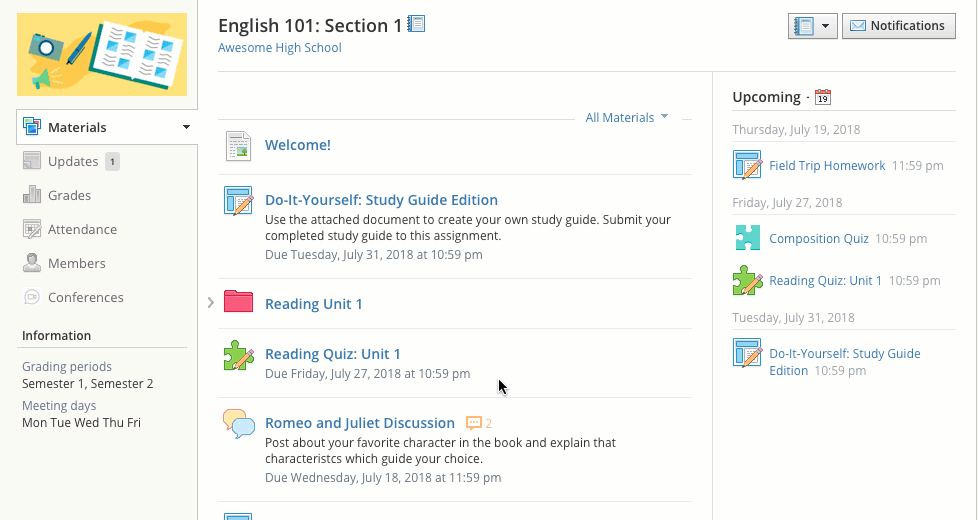The image size is (978, 520).
Task: Click the Notifications button
Action: point(898,26)
